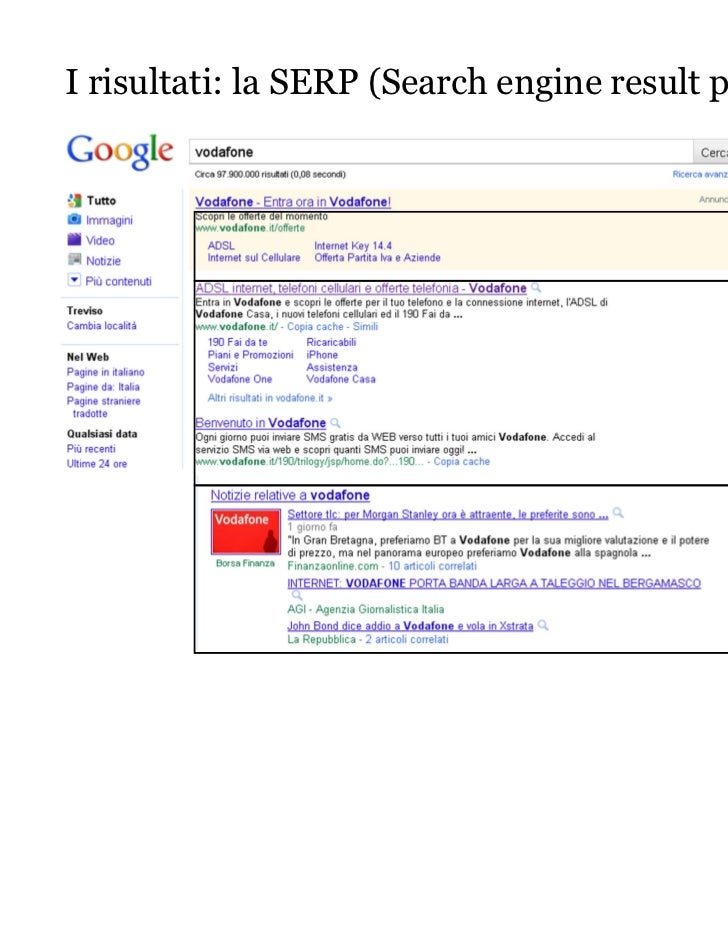Open the ADSL sitelink in the ad
This screenshot has width=728, height=943.
pyautogui.click(x=221, y=245)
